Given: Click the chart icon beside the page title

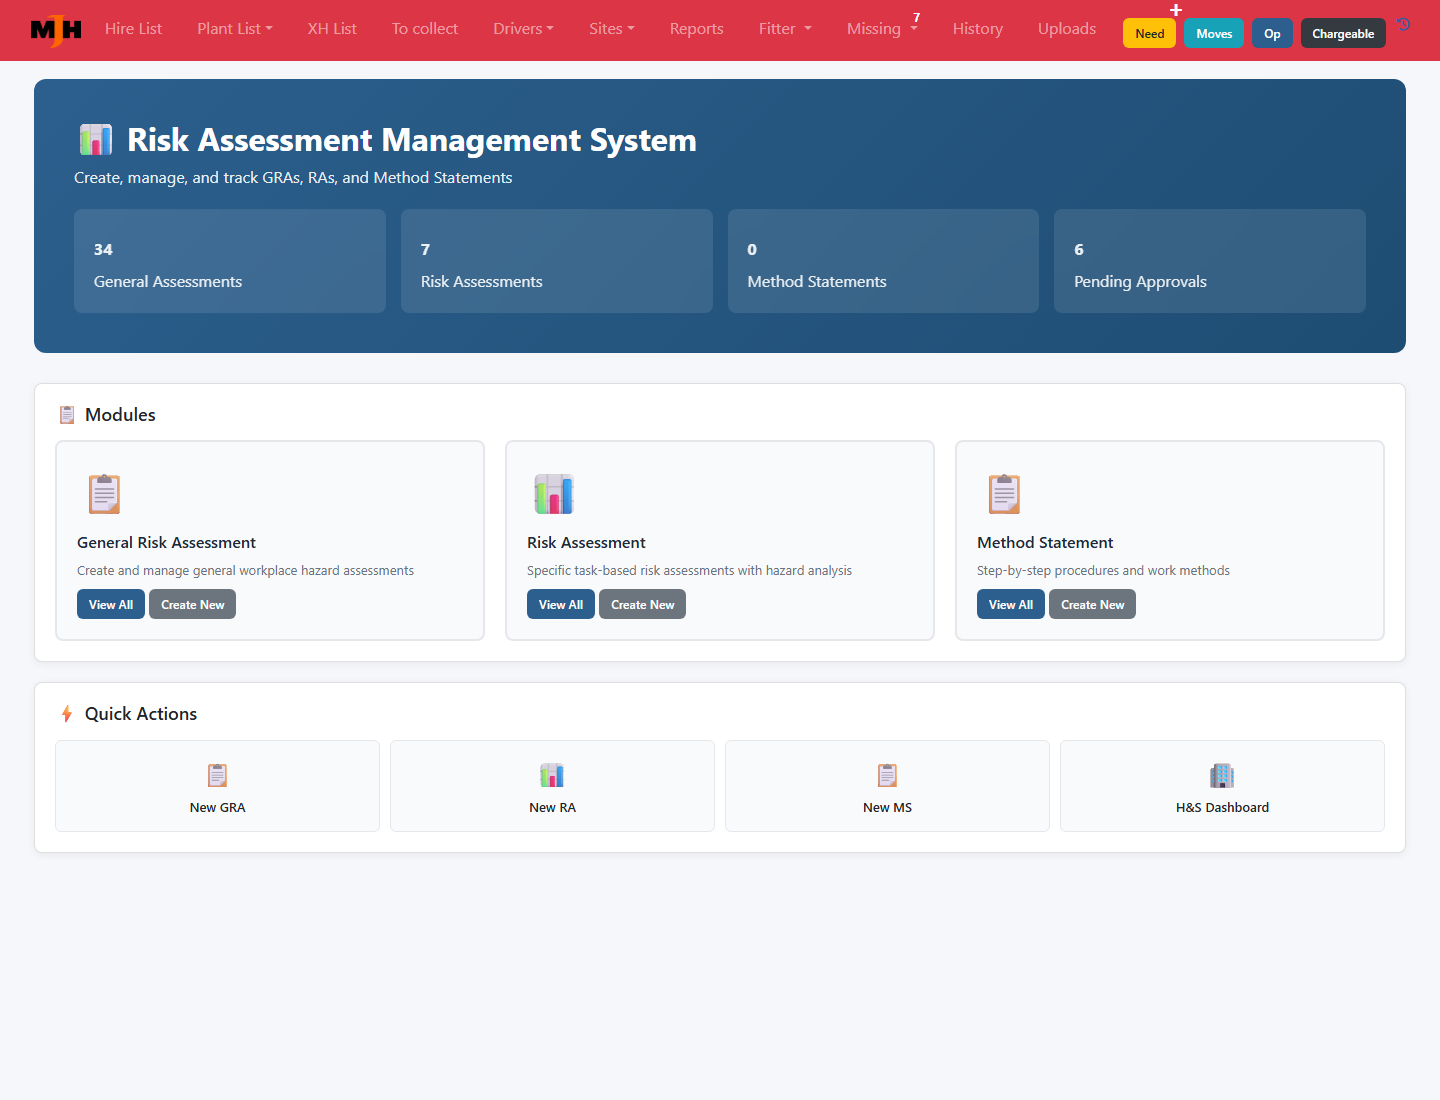Looking at the screenshot, I should [96, 140].
